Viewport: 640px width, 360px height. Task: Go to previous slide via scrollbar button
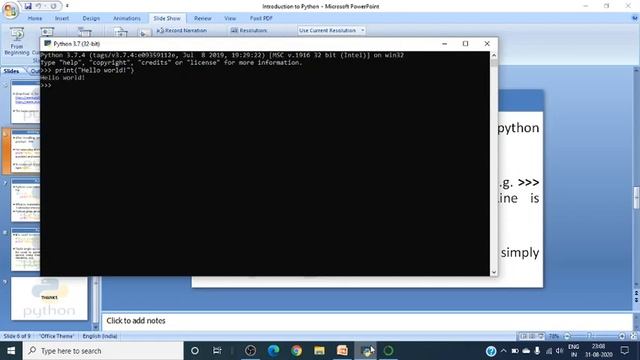(636, 294)
